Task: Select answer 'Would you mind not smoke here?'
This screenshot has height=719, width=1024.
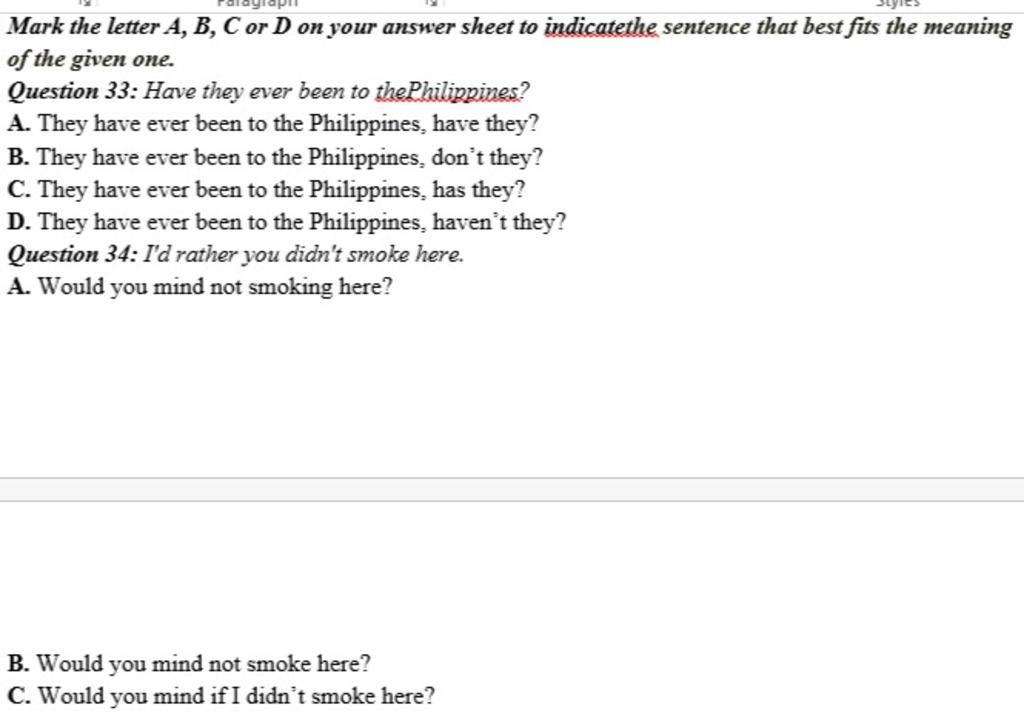Action: tap(189, 663)
